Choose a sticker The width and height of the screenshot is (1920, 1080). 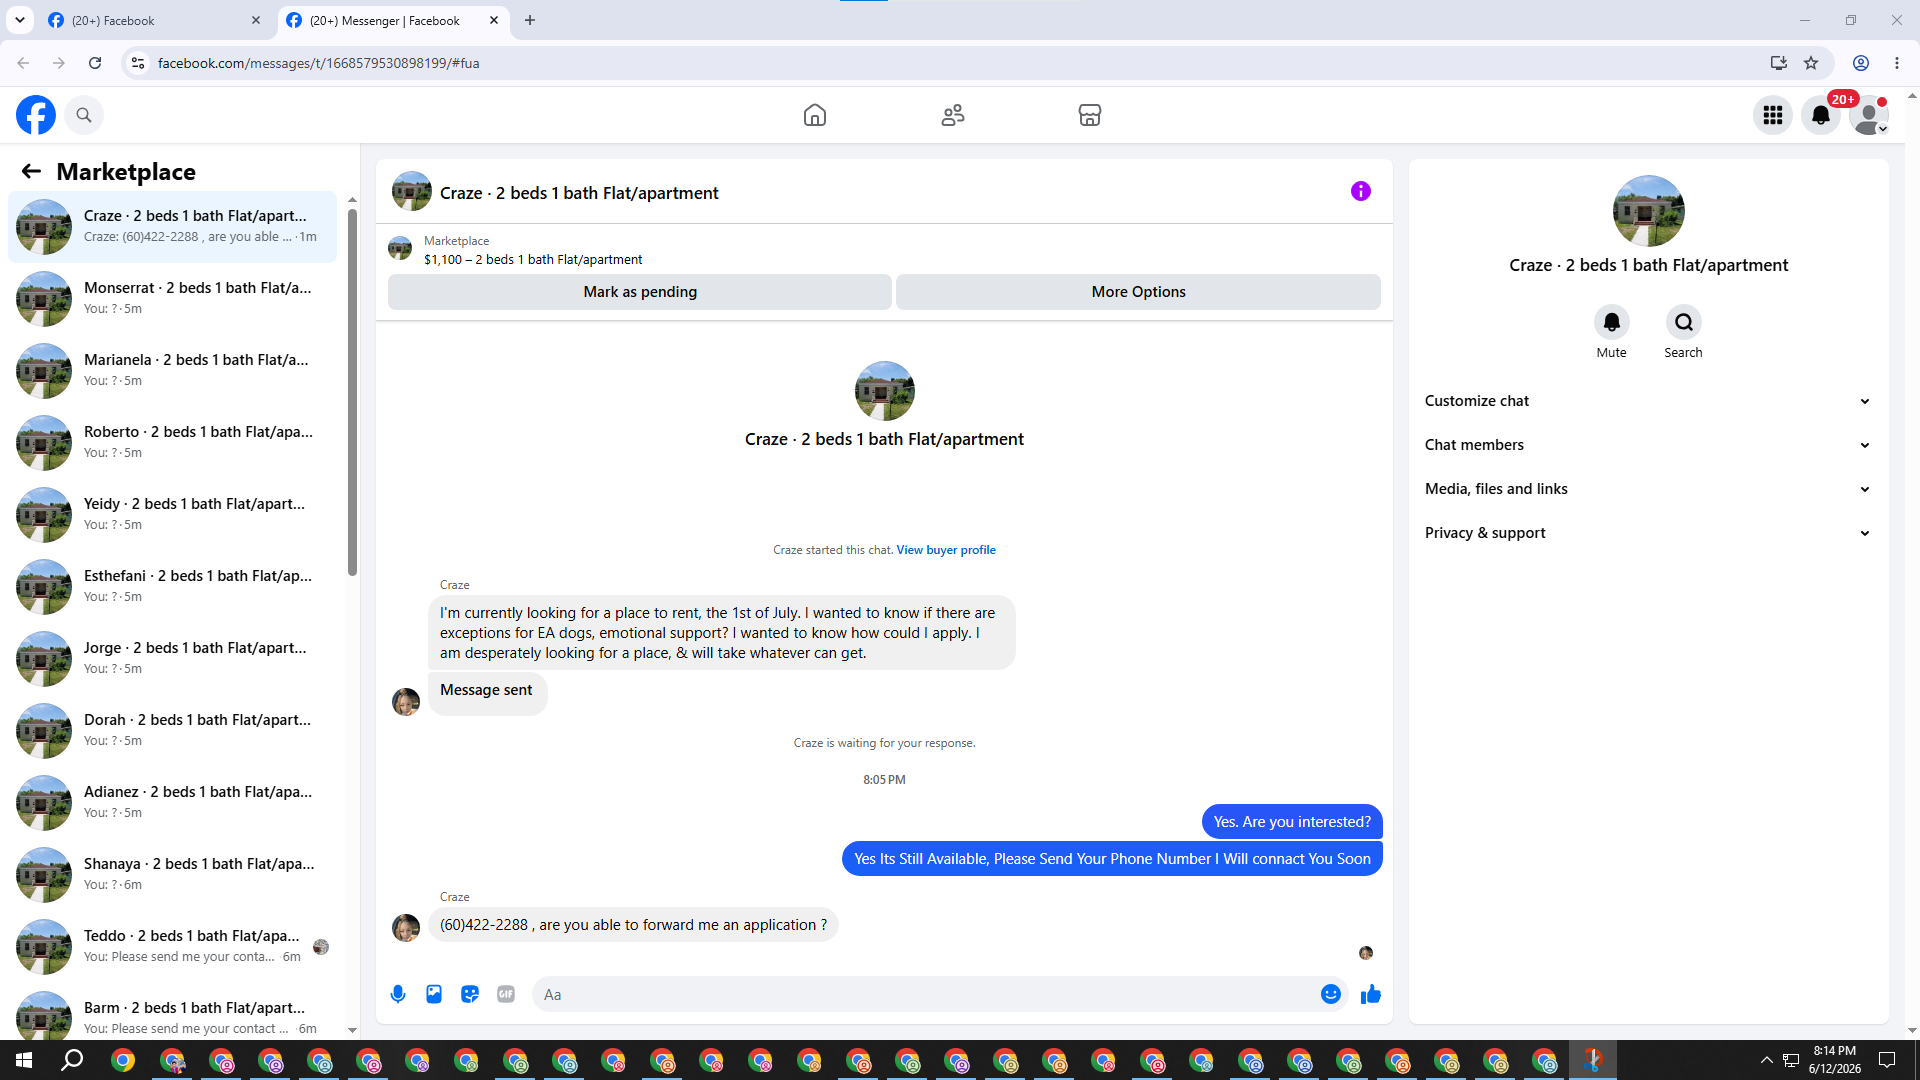tap(470, 994)
